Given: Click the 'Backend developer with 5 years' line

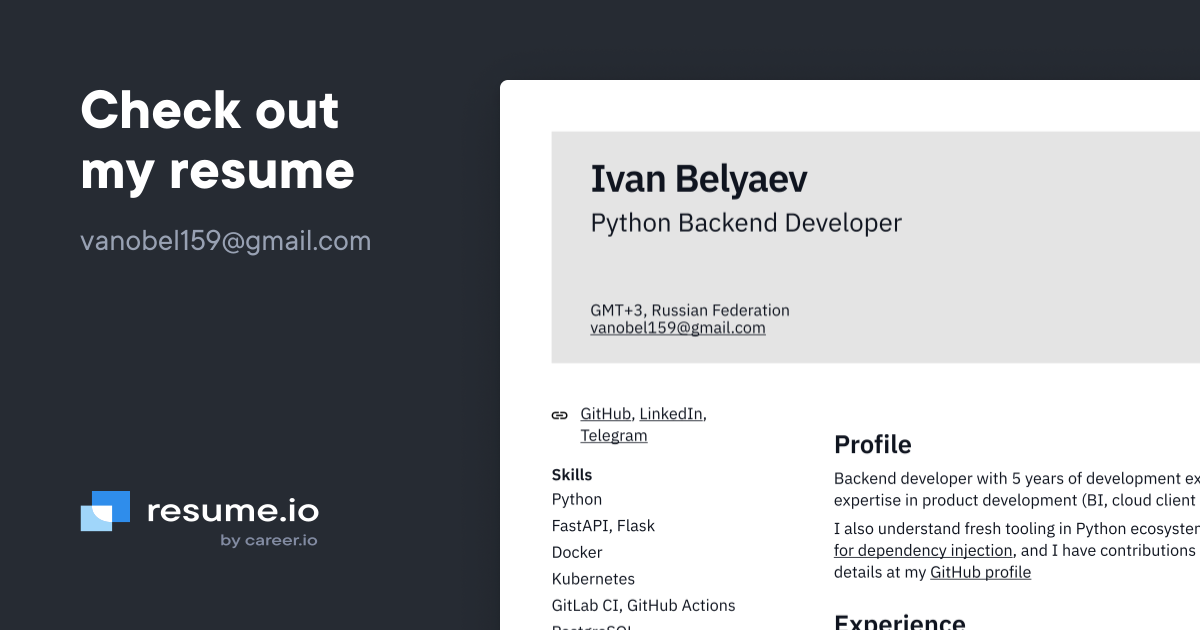Looking at the screenshot, I should coord(1017,479).
